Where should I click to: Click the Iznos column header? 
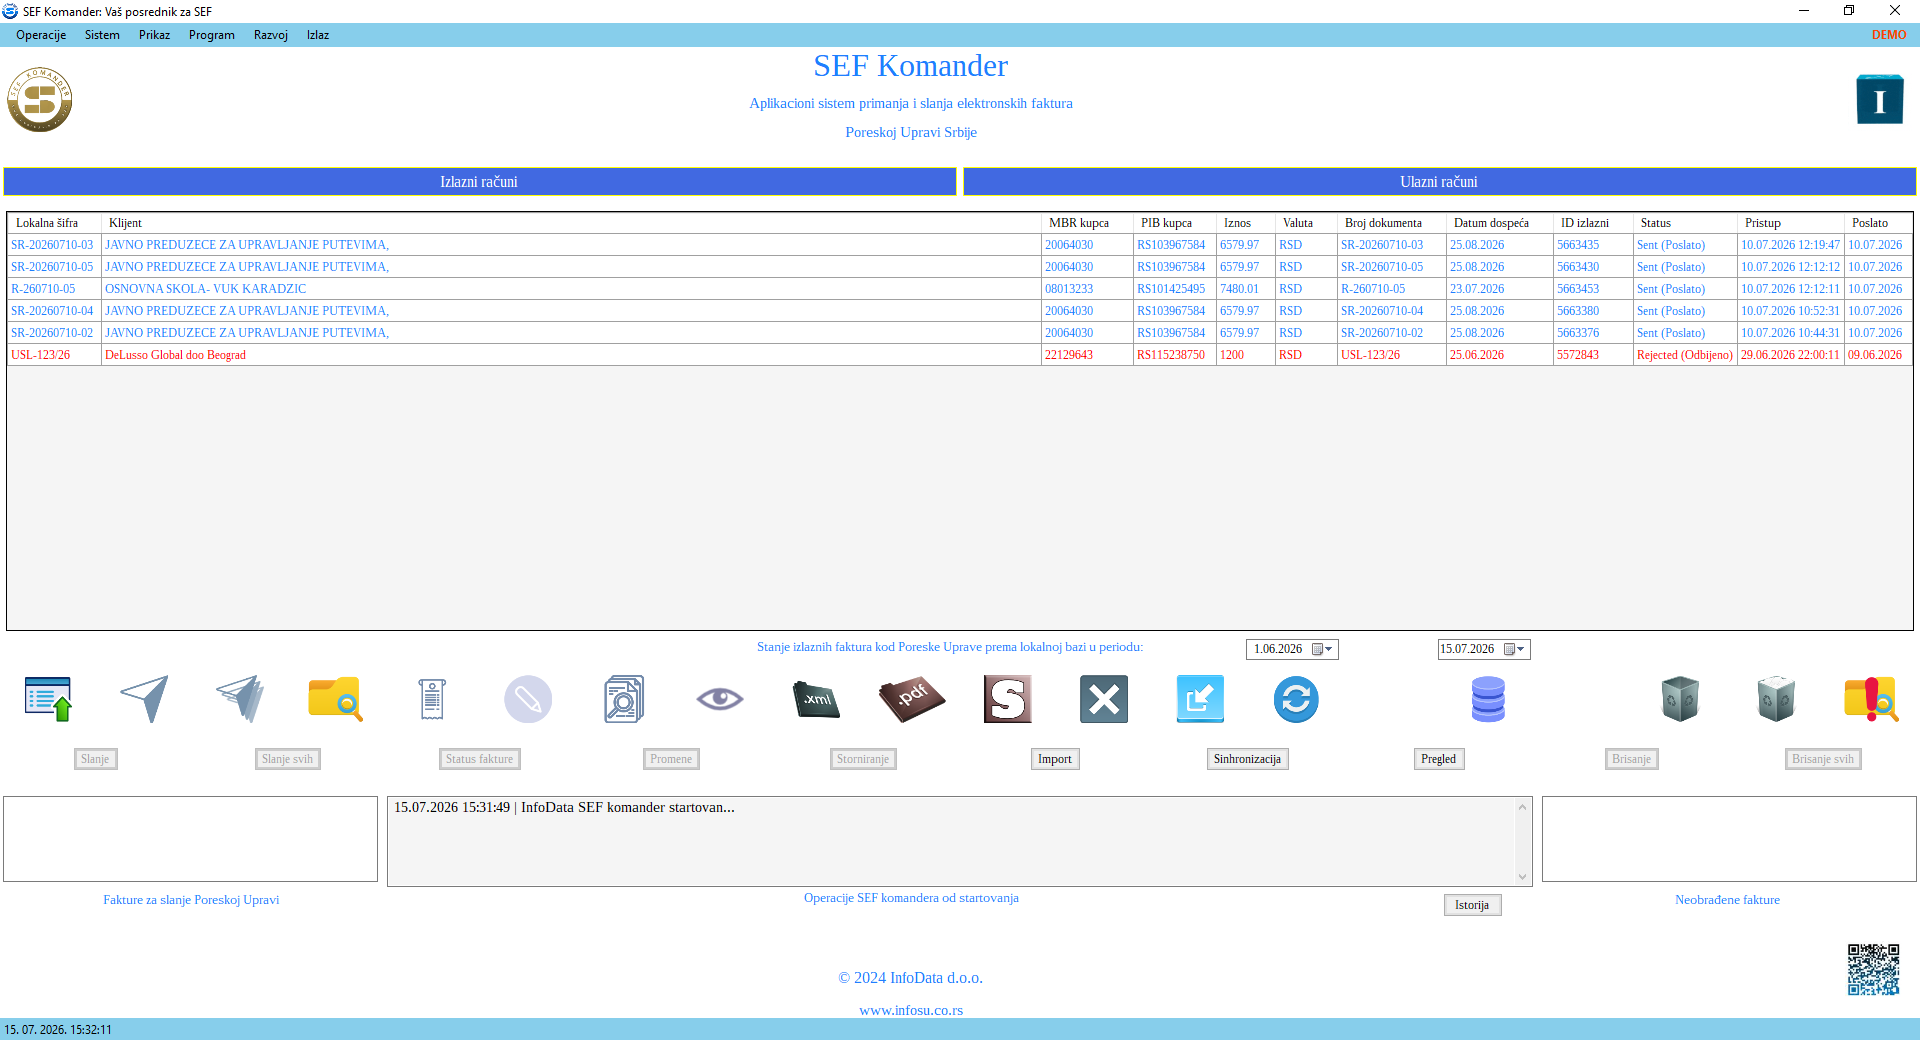pyautogui.click(x=1245, y=223)
